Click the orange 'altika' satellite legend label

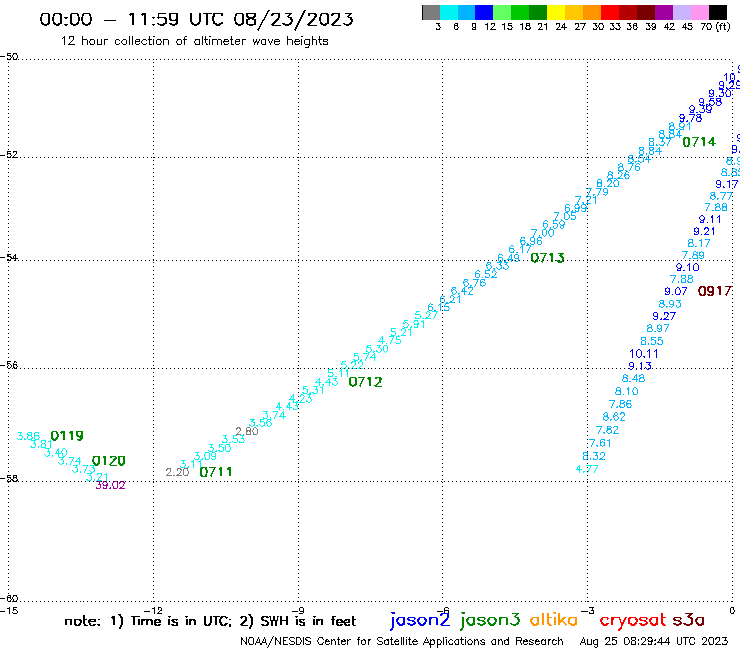pyautogui.click(x=554, y=619)
